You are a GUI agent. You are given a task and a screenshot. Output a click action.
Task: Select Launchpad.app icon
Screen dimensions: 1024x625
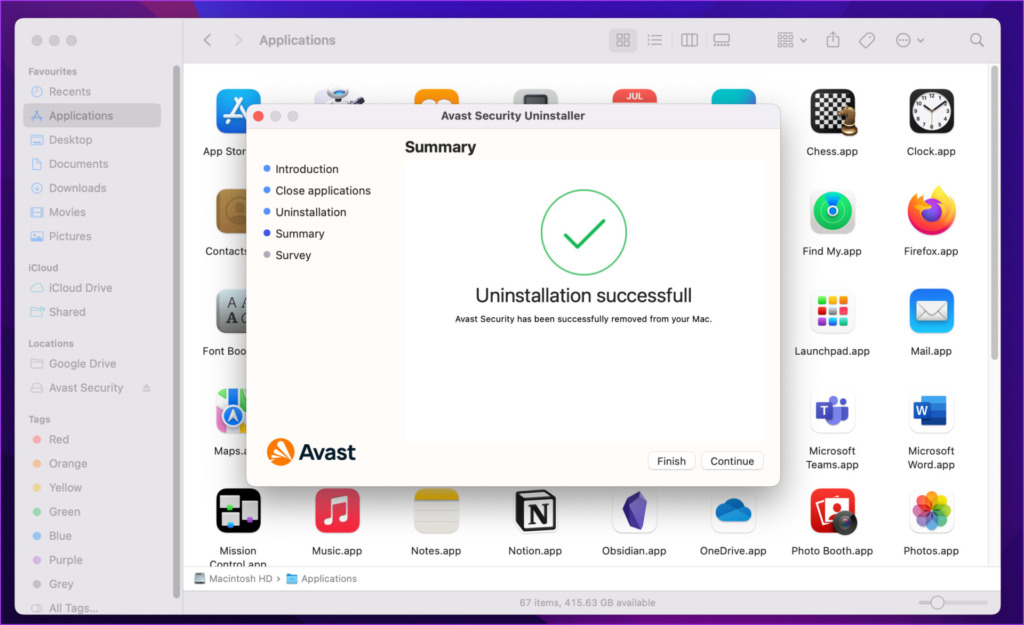tap(832, 312)
